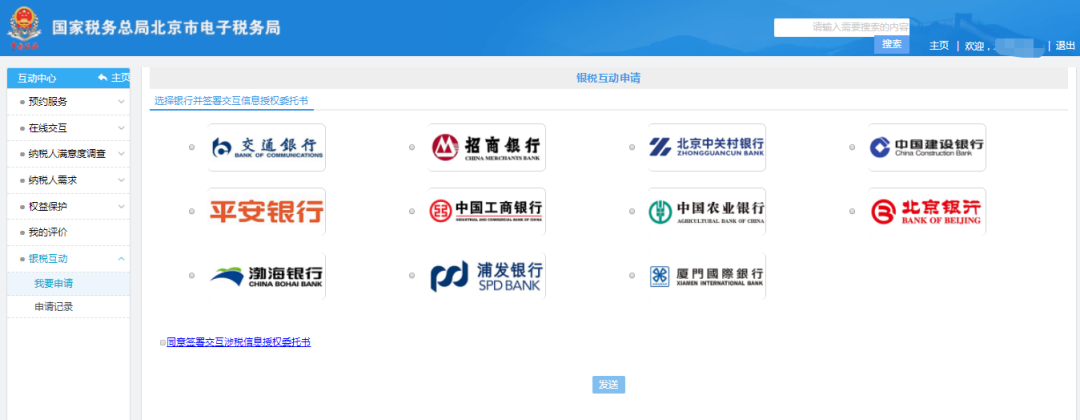Click the 浦发银行 SPD Bank logo

coord(486,275)
